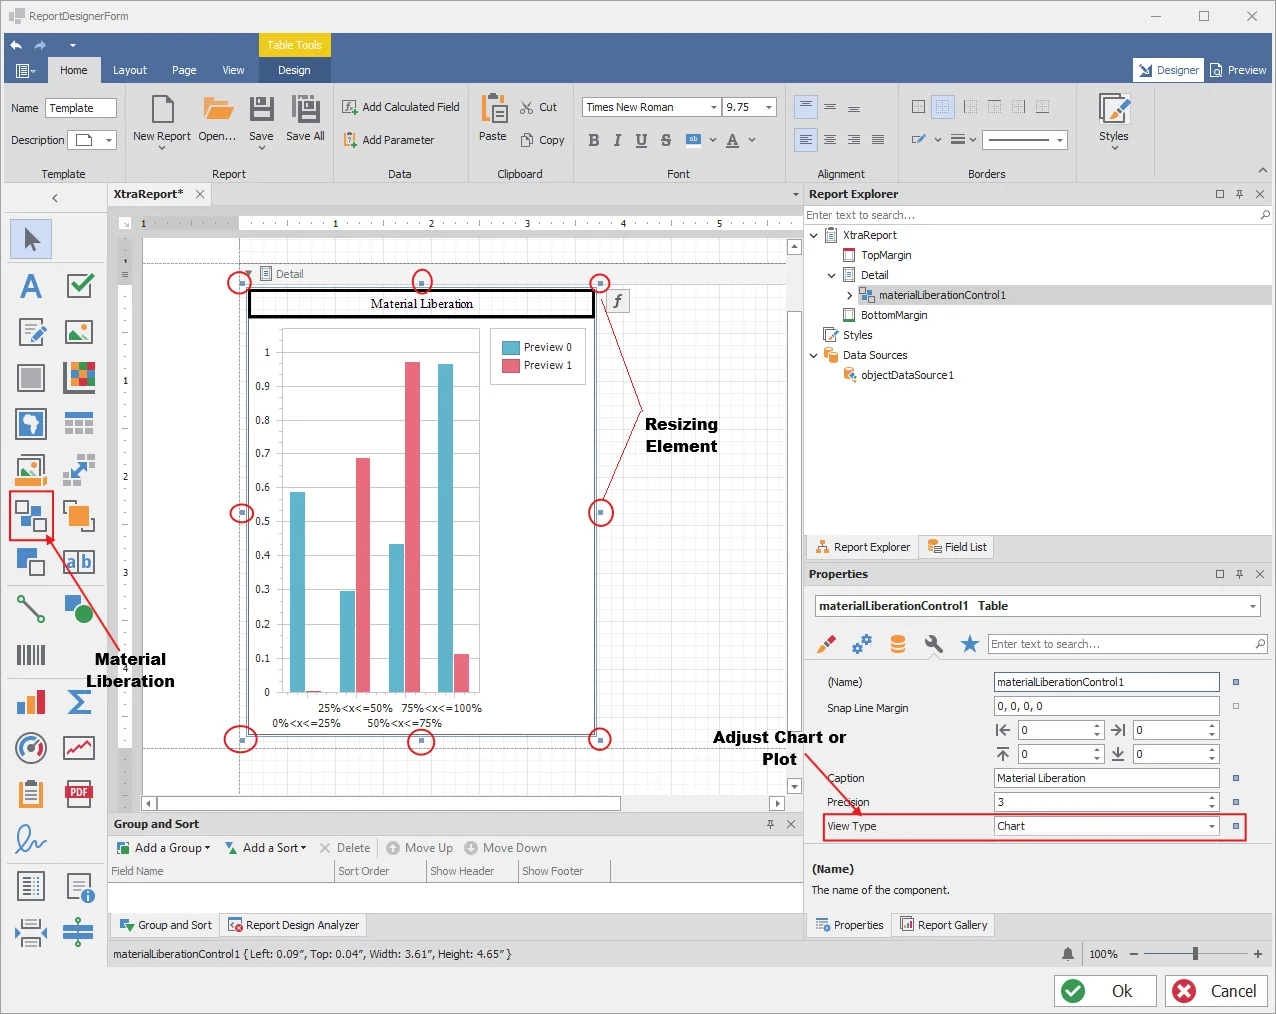This screenshot has width=1276, height=1014.
Task: Toggle Bold font formatting
Action: tap(594, 140)
